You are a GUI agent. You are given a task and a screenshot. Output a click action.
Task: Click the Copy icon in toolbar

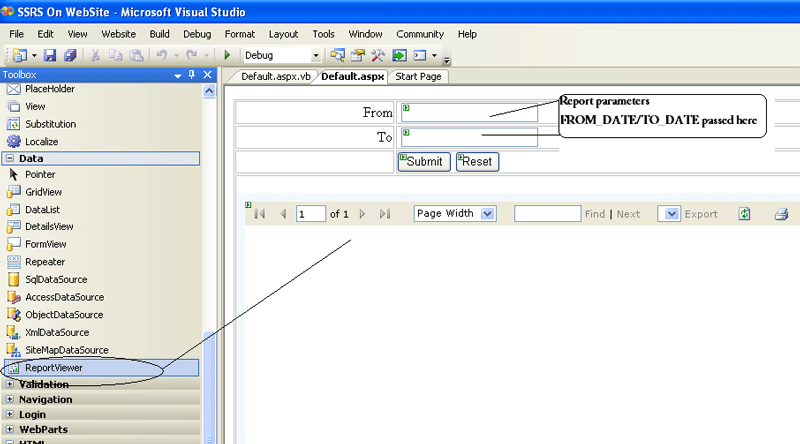116,55
